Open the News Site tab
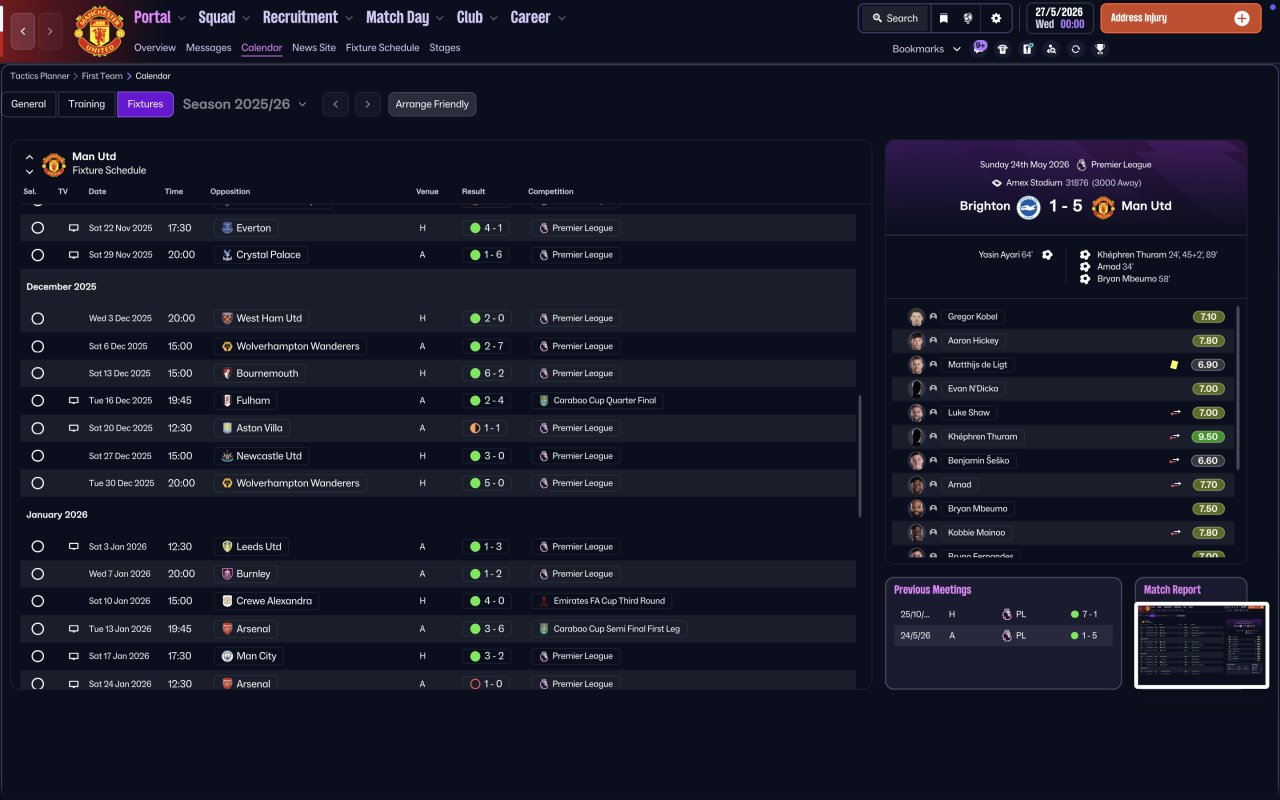Screen dimensions: 1280x800 (x=314, y=48)
